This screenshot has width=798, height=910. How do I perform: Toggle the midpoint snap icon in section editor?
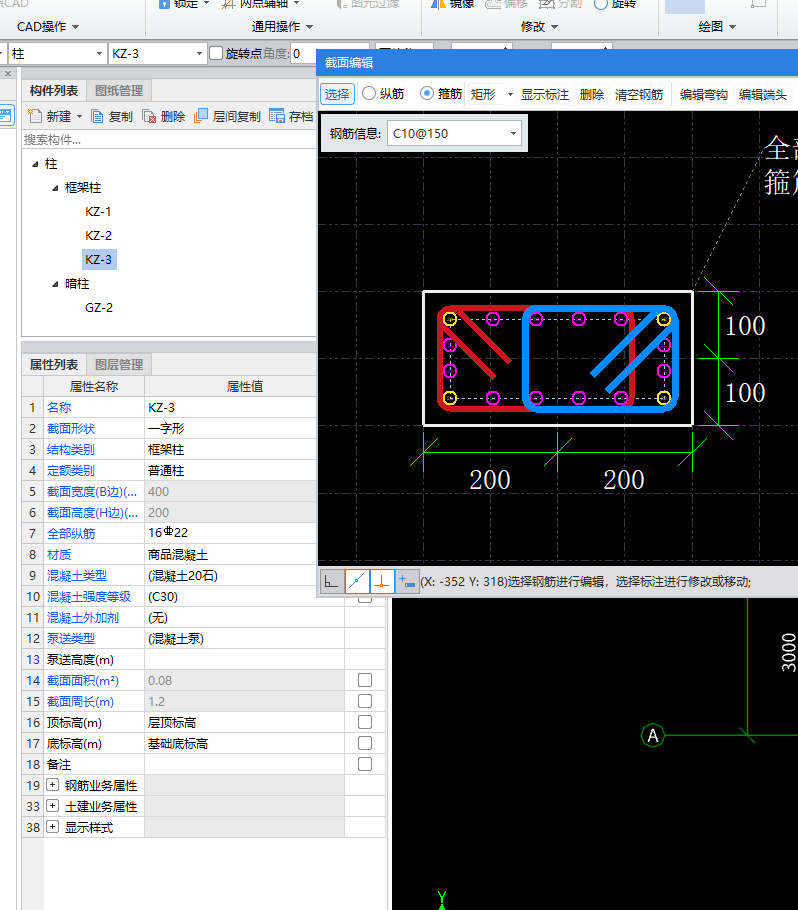[x=358, y=581]
